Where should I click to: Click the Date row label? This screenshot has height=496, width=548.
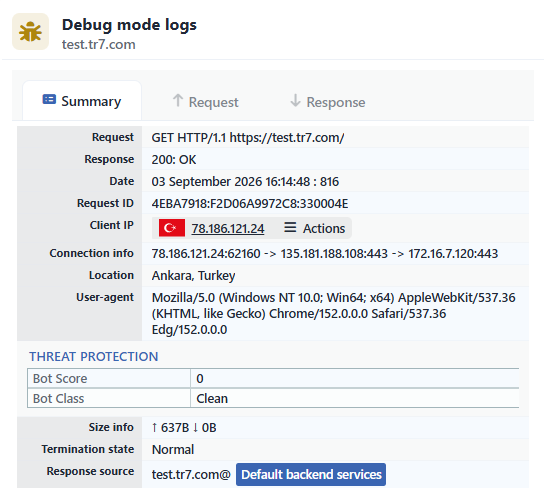tap(122, 181)
